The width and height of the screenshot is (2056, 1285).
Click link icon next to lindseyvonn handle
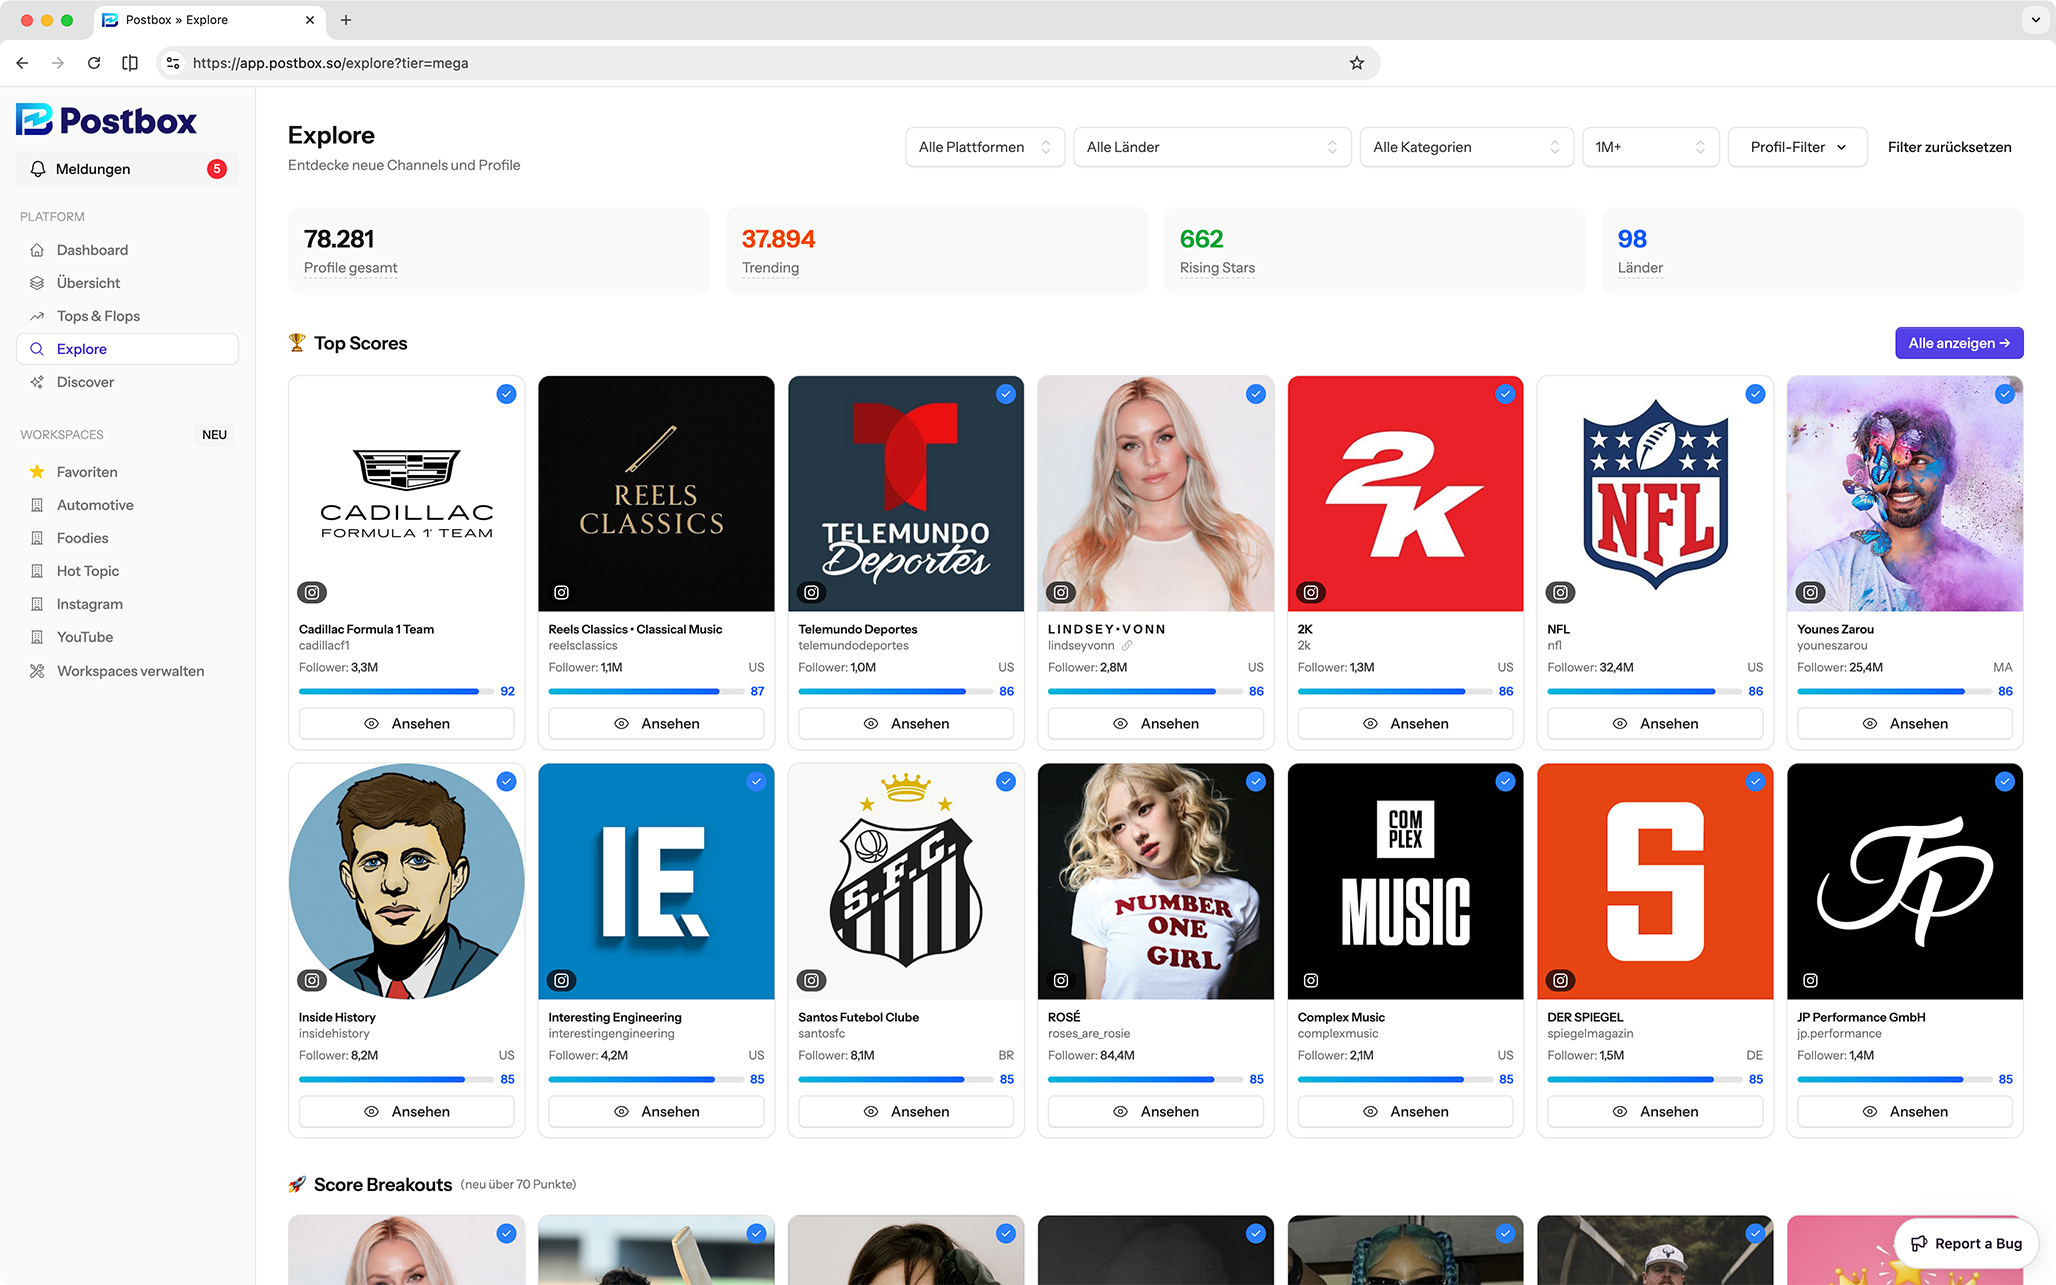[1127, 646]
